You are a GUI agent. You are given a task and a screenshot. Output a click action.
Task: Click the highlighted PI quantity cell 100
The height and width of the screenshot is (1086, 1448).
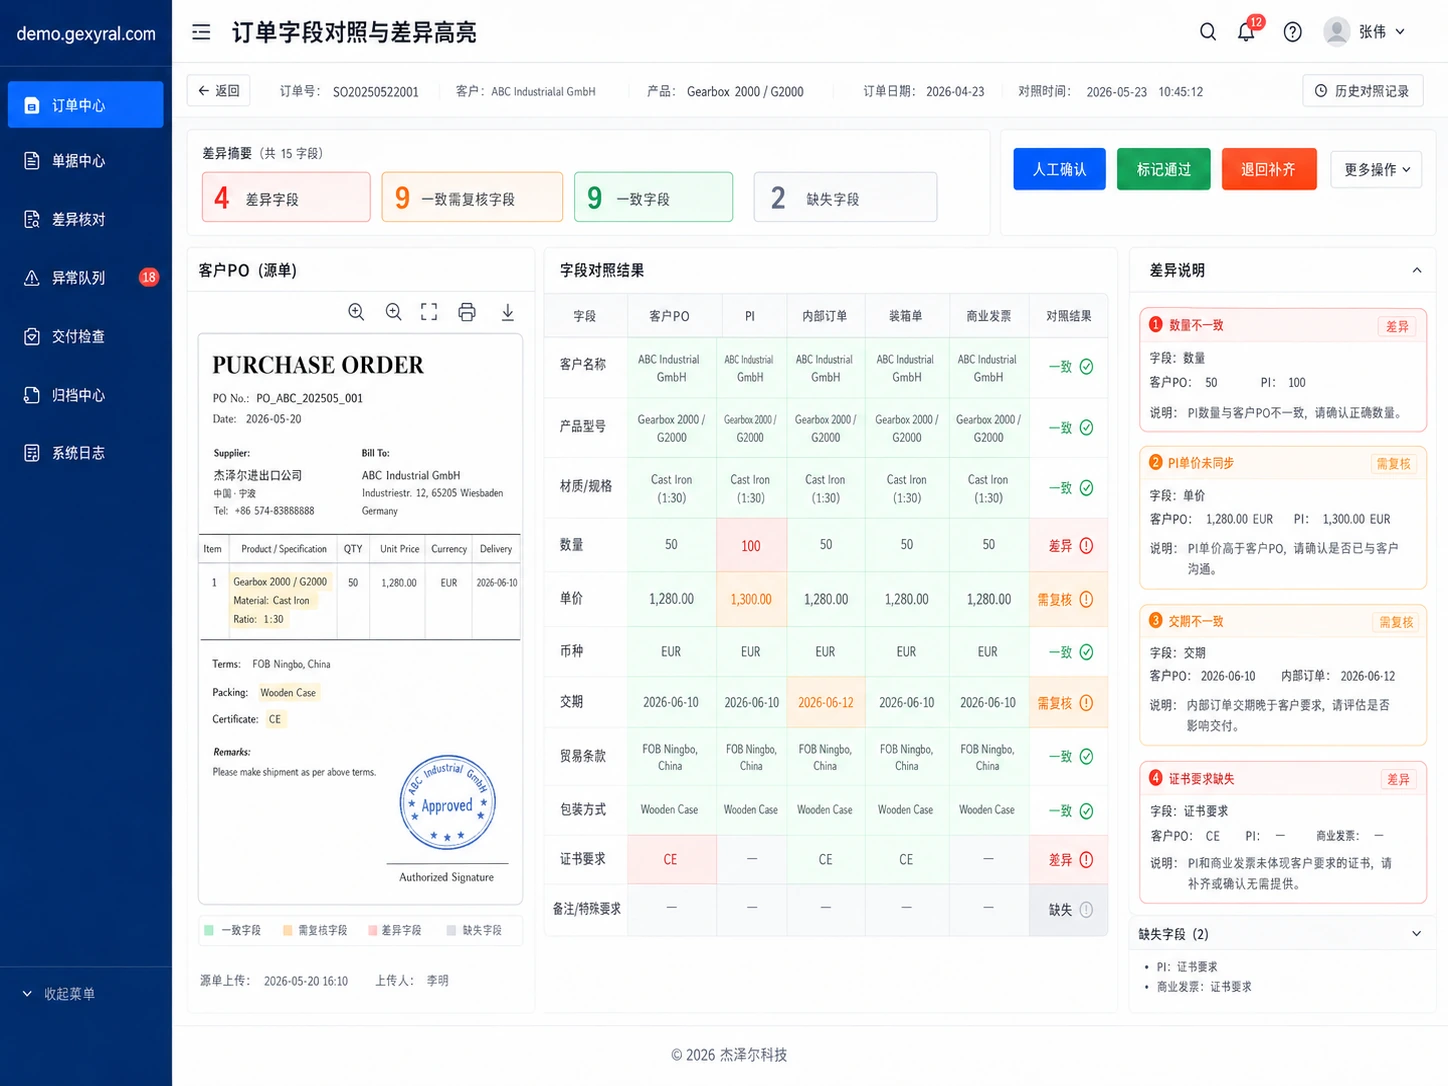coord(751,546)
